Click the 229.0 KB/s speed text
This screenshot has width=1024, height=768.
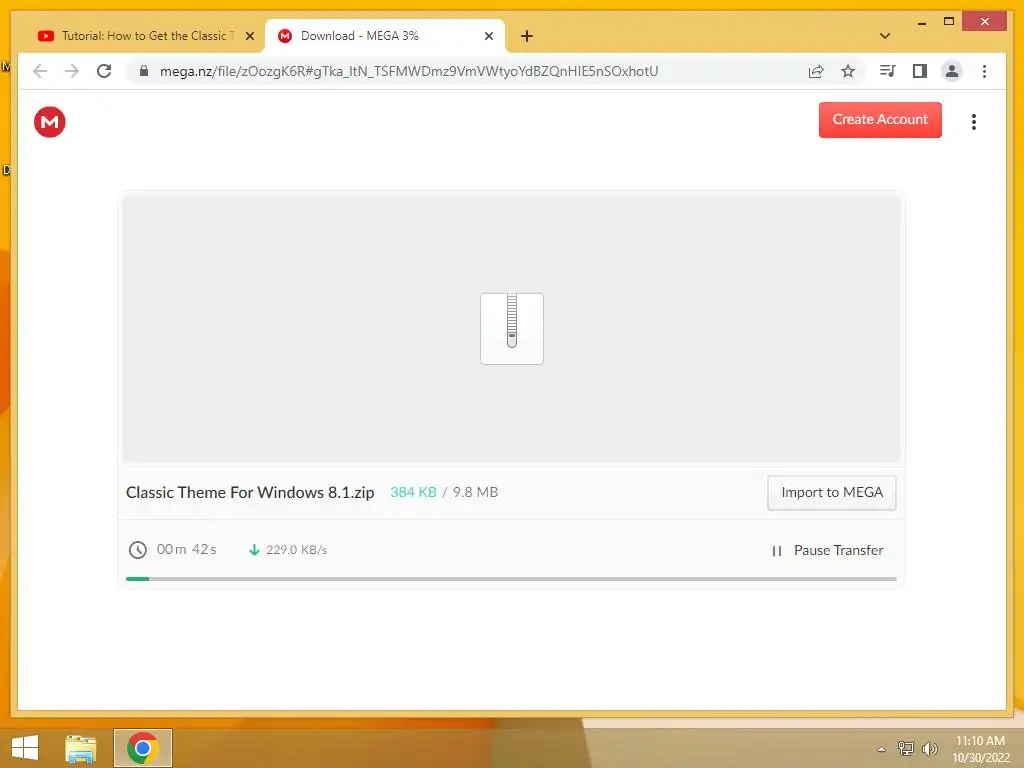click(x=296, y=550)
